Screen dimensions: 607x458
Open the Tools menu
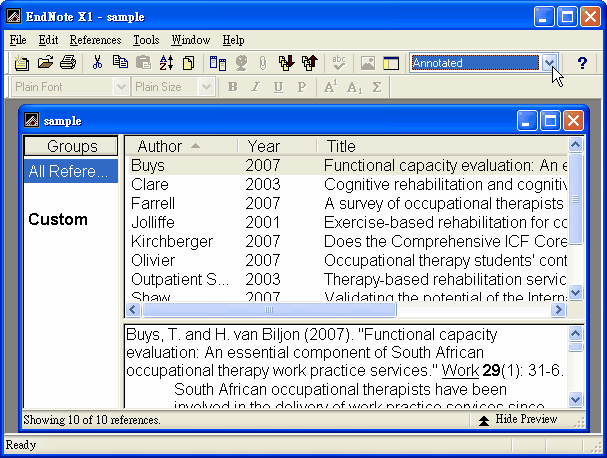(x=146, y=40)
